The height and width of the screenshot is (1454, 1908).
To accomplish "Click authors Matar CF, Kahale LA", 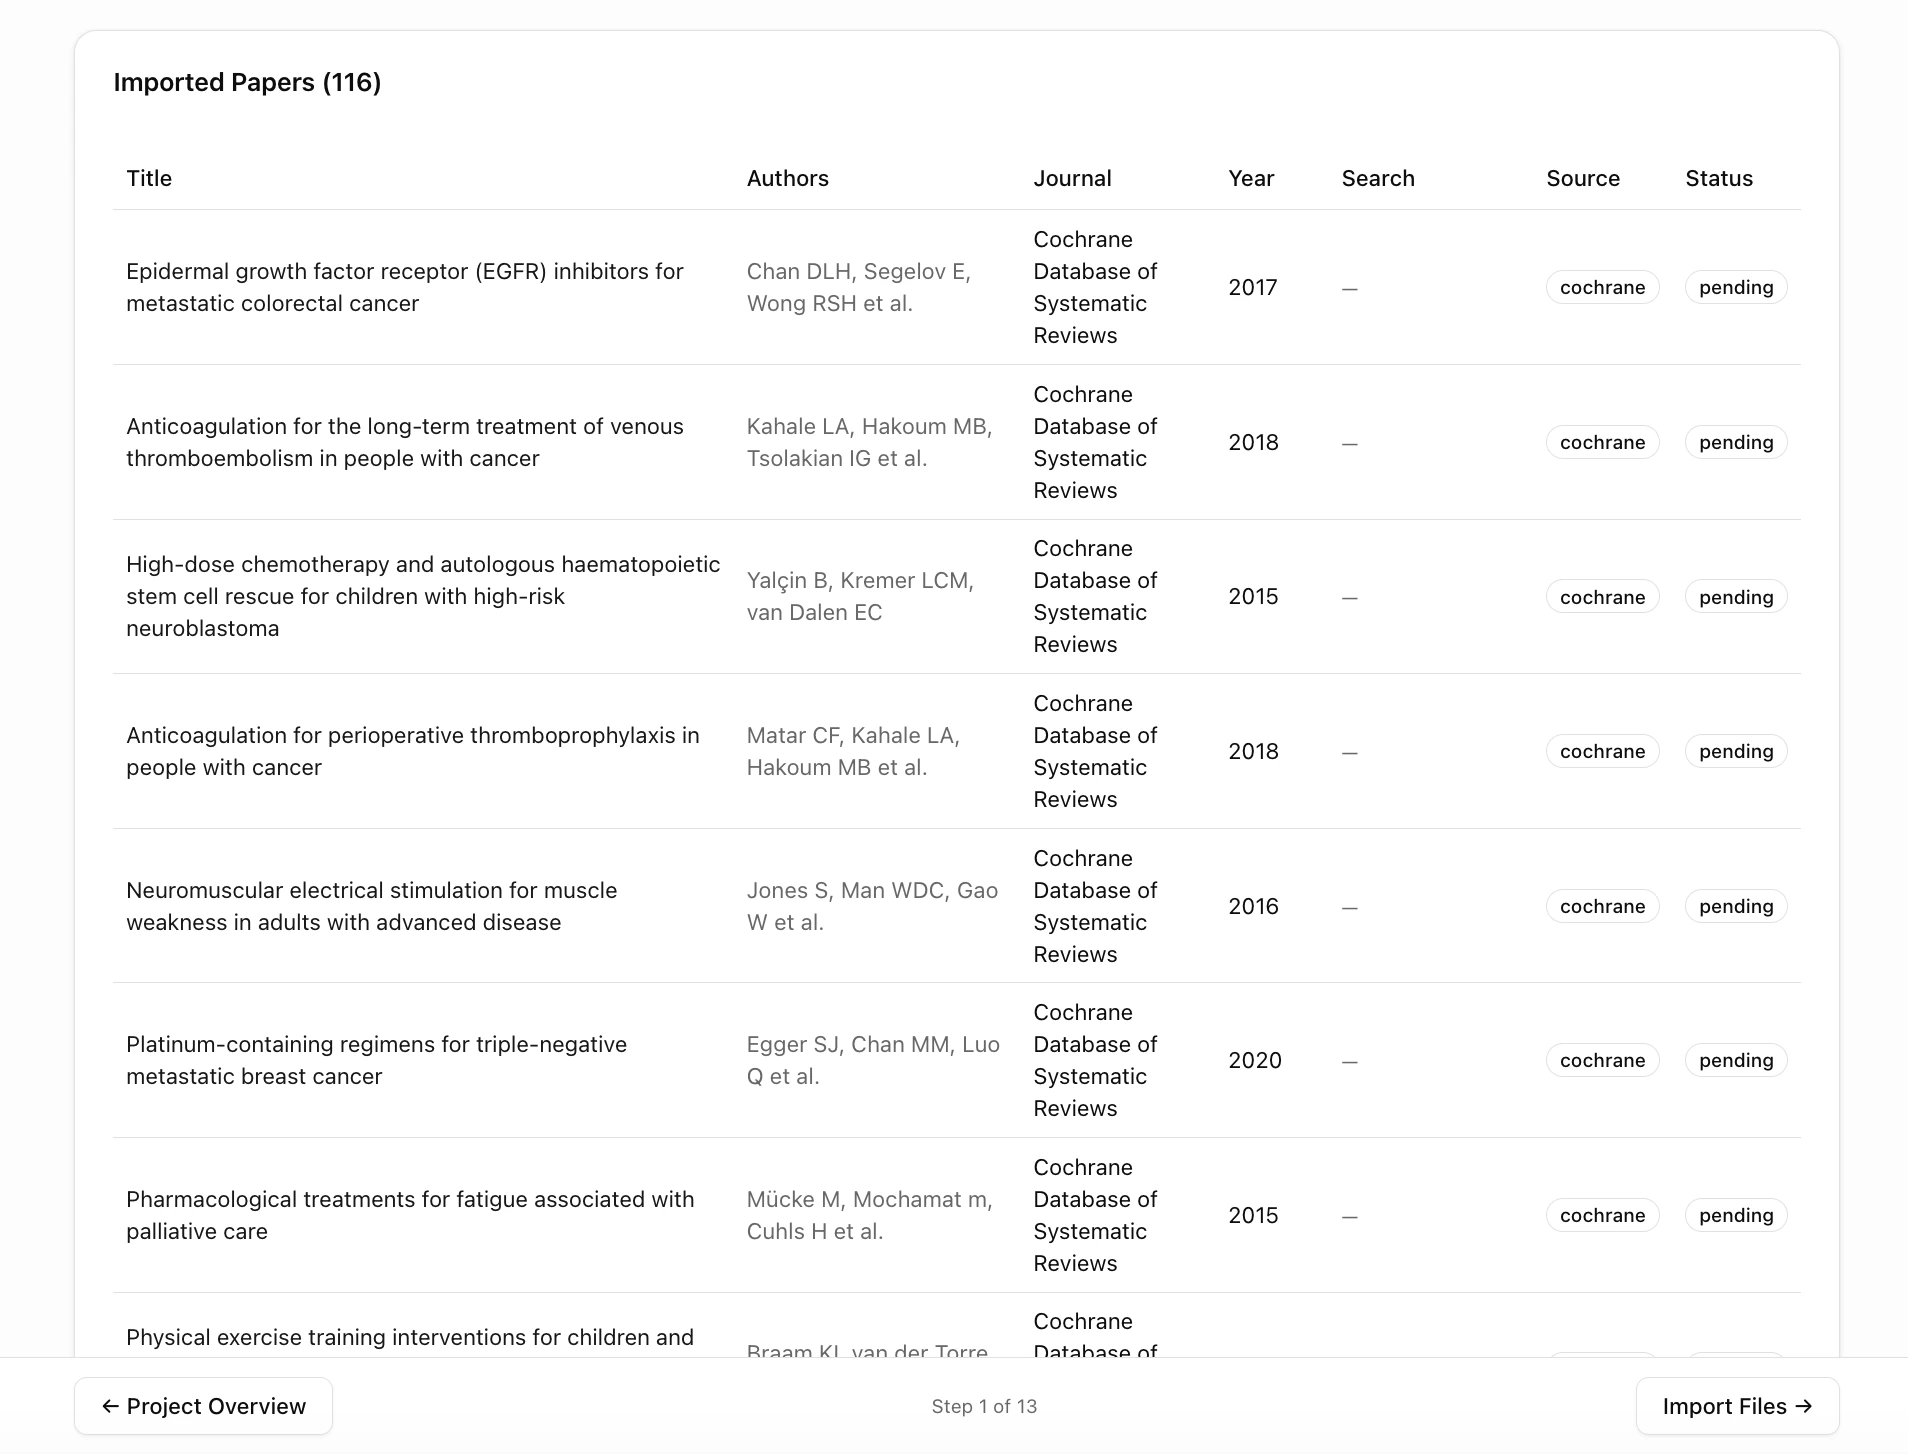I will coord(854,751).
